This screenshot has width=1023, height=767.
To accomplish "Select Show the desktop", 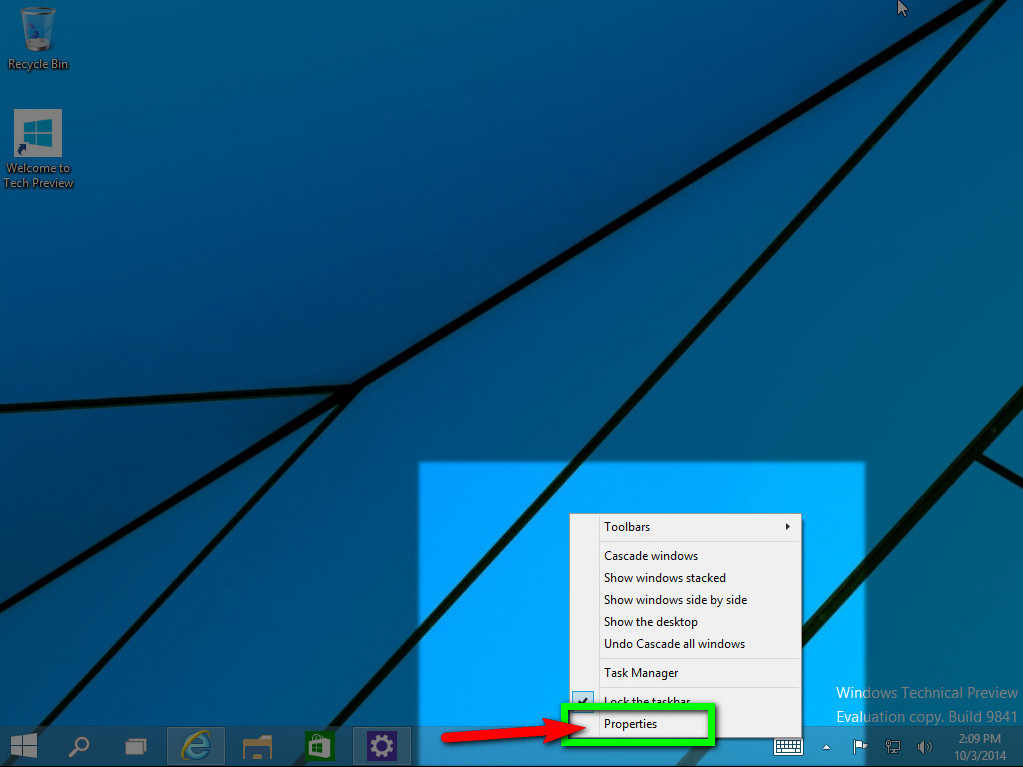I will [x=686, y=622].
